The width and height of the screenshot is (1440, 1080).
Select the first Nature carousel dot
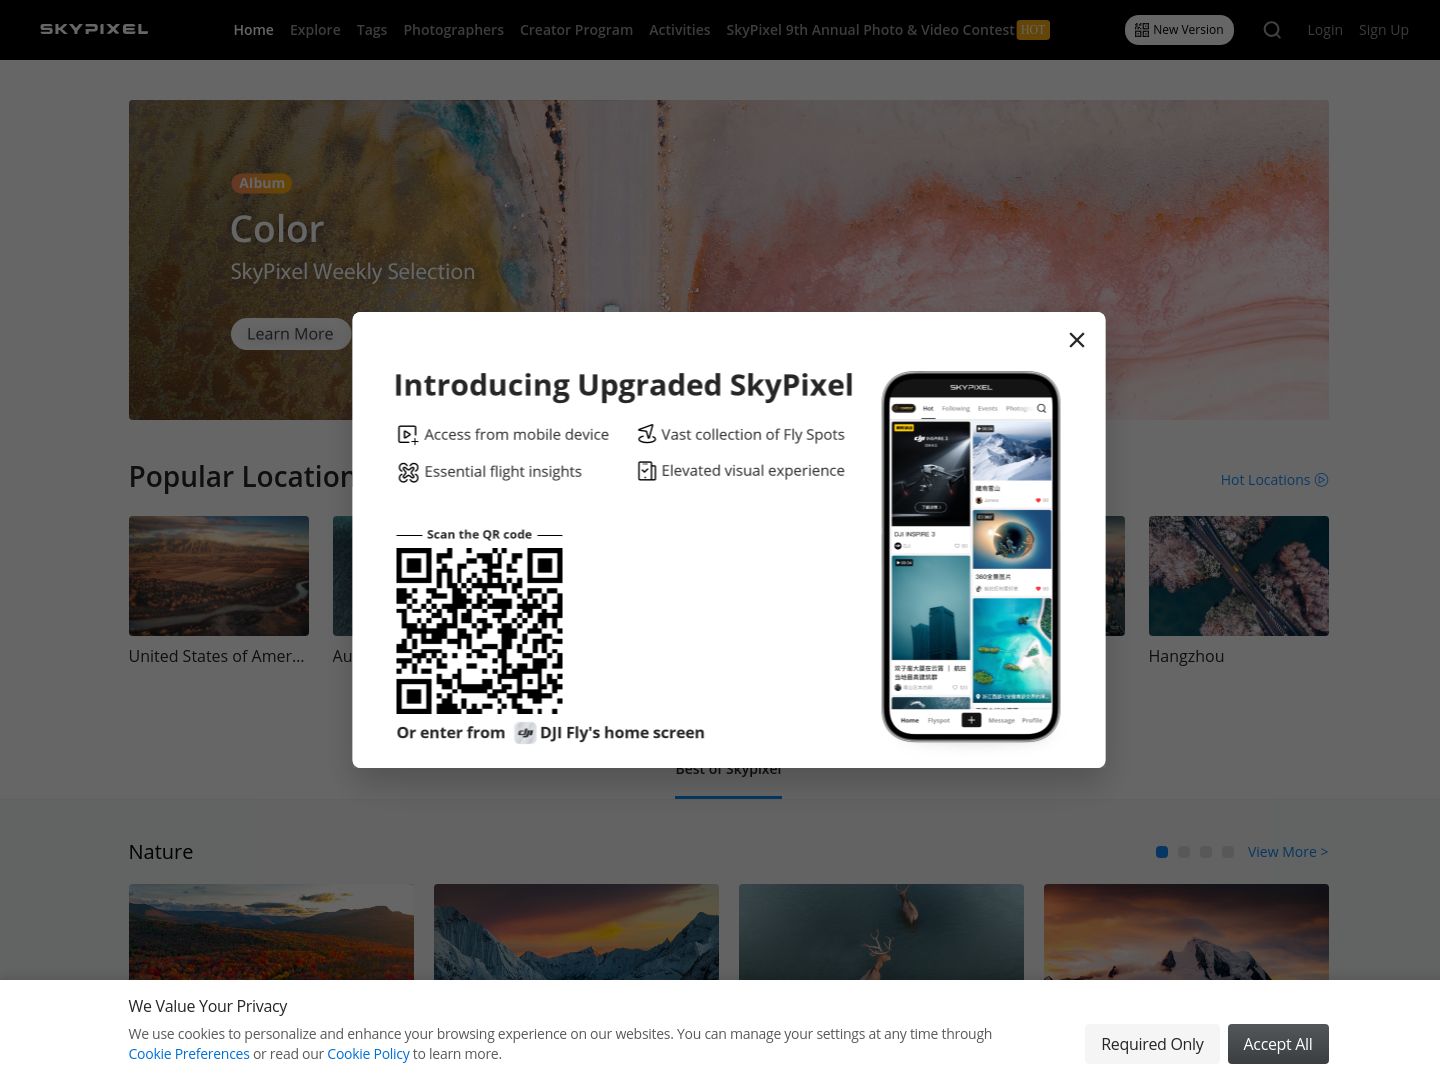coord(1162,852)
